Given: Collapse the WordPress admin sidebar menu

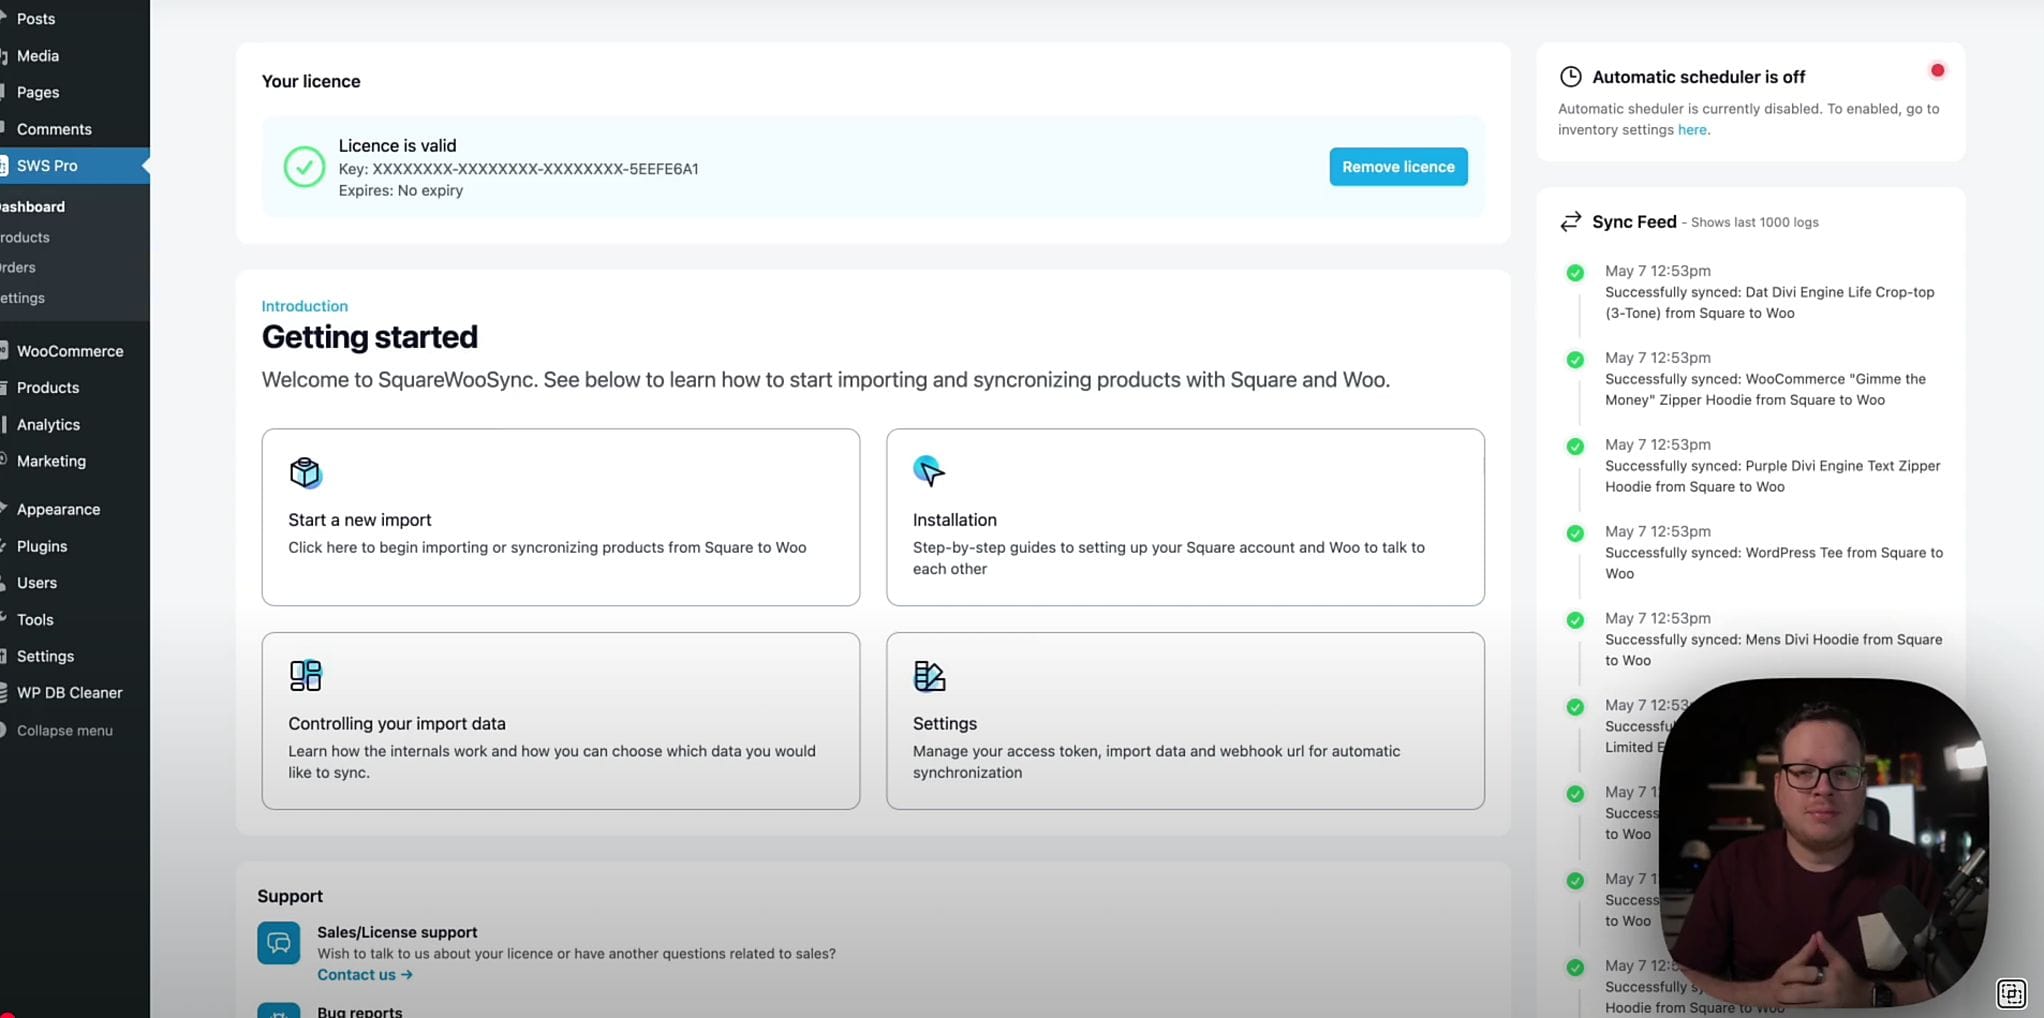Looking at the screenshot, I should pos(64,730).
